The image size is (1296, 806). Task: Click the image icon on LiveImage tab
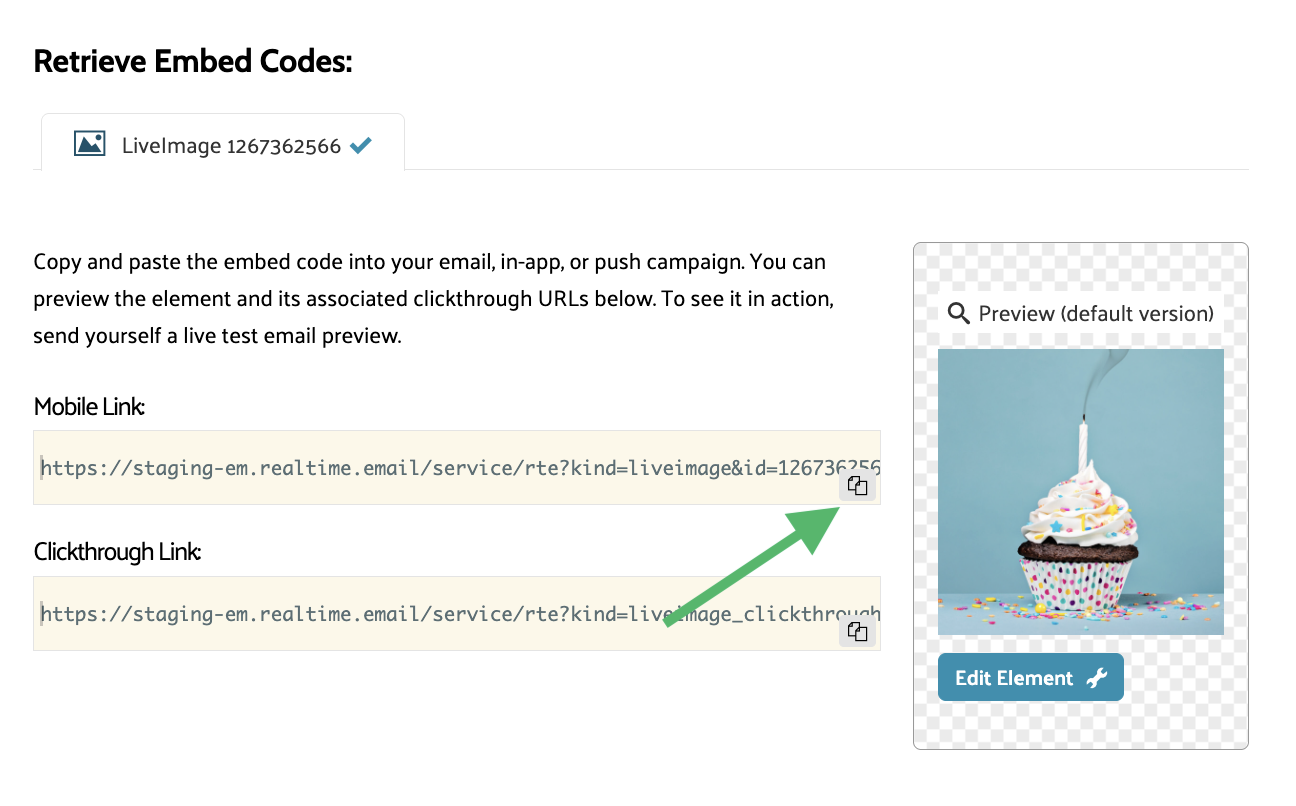point(89,144)
